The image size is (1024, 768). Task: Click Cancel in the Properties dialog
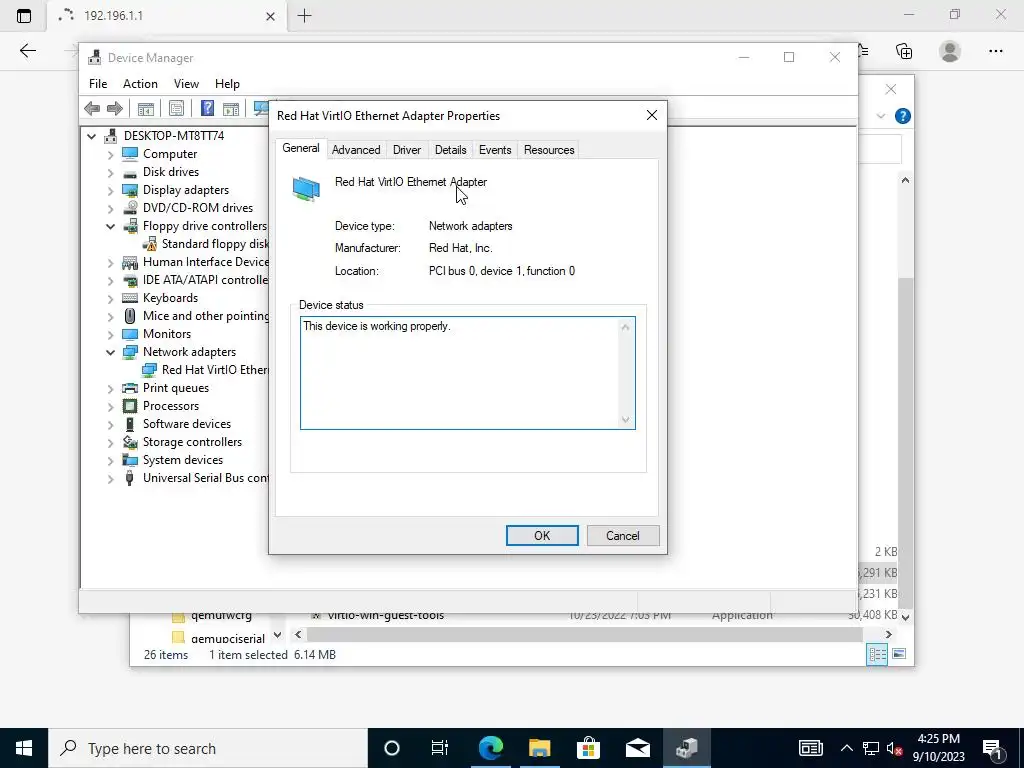pos(623,536)
